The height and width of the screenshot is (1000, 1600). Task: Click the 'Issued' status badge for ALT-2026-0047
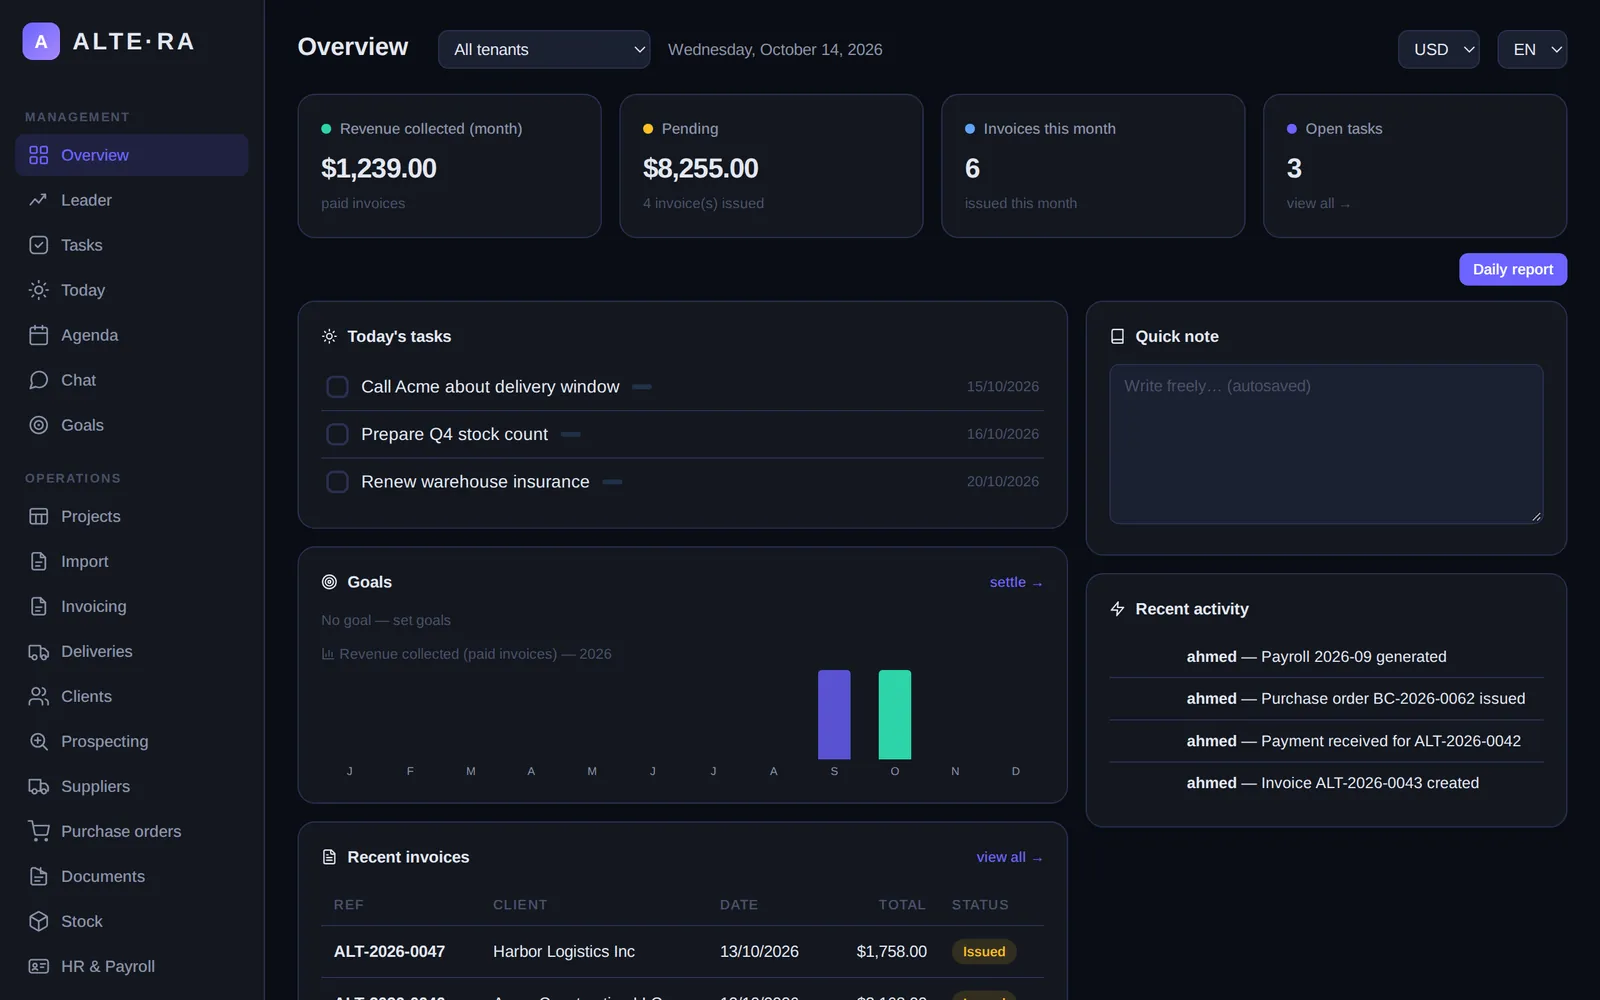coord(984,952)
